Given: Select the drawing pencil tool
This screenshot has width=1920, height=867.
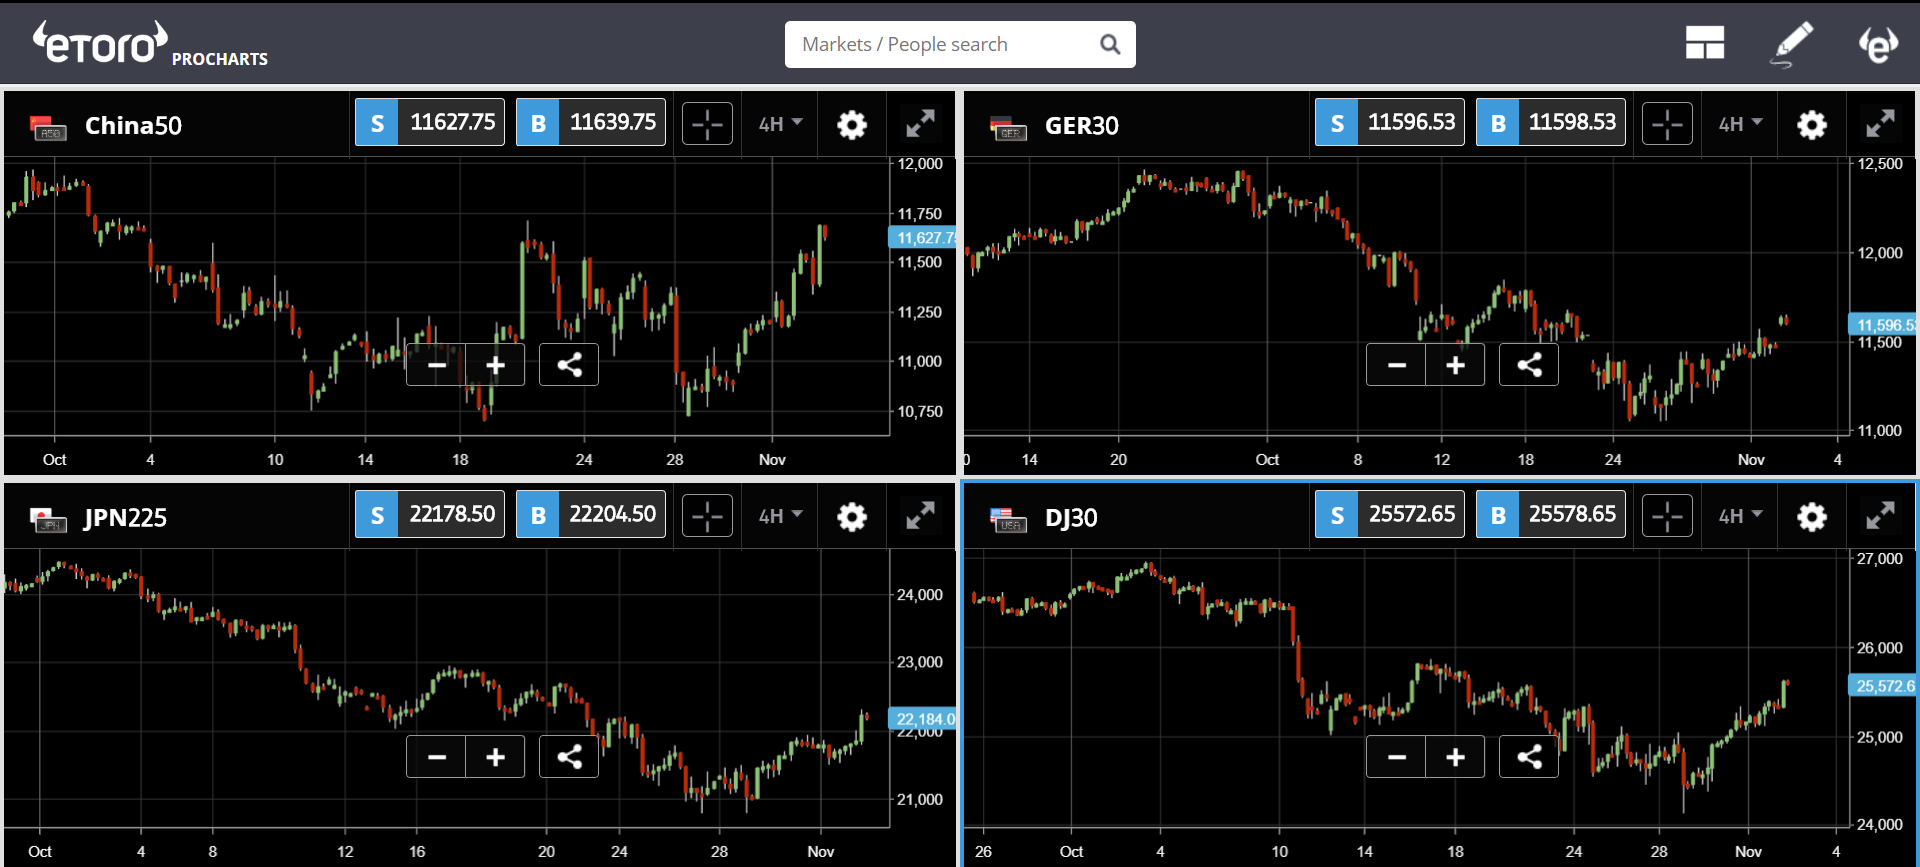Looking at the screenshot, I should (1792, 44).
